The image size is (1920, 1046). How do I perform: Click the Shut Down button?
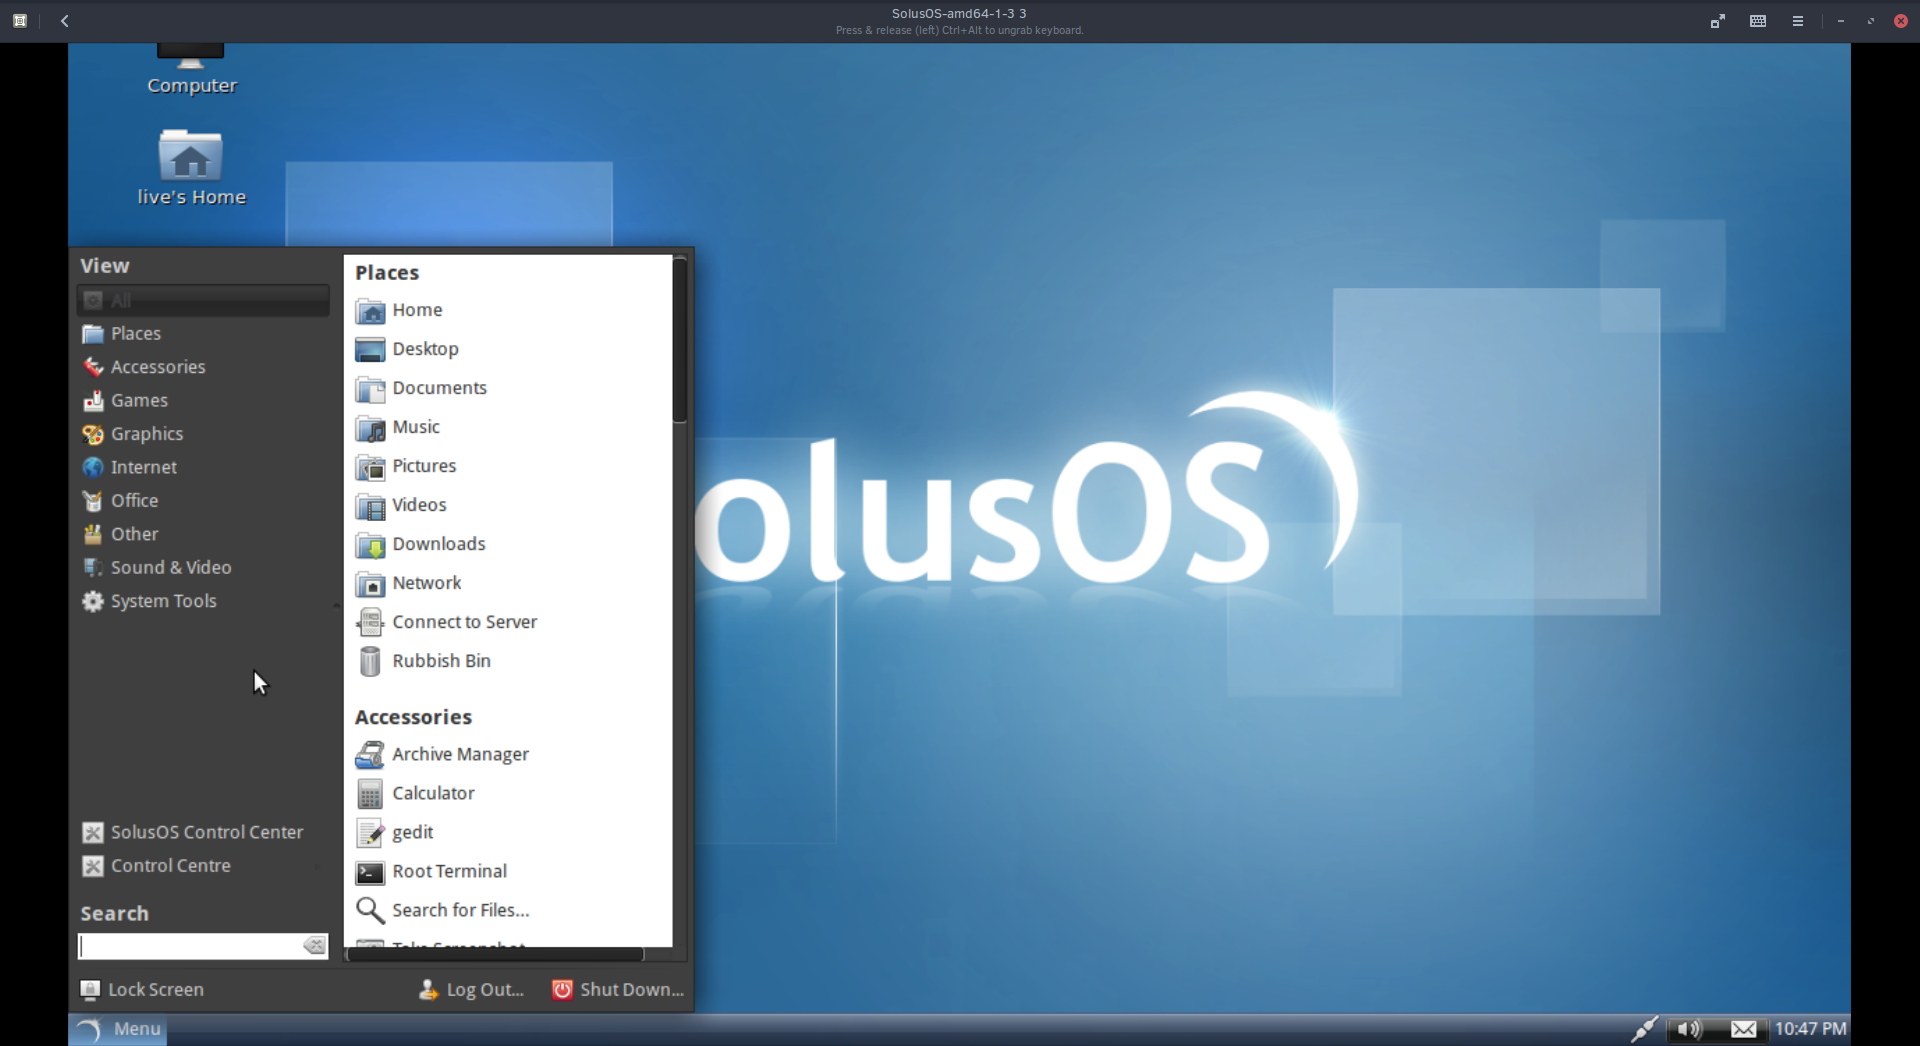pyautogui.click(x=618, y=989)
